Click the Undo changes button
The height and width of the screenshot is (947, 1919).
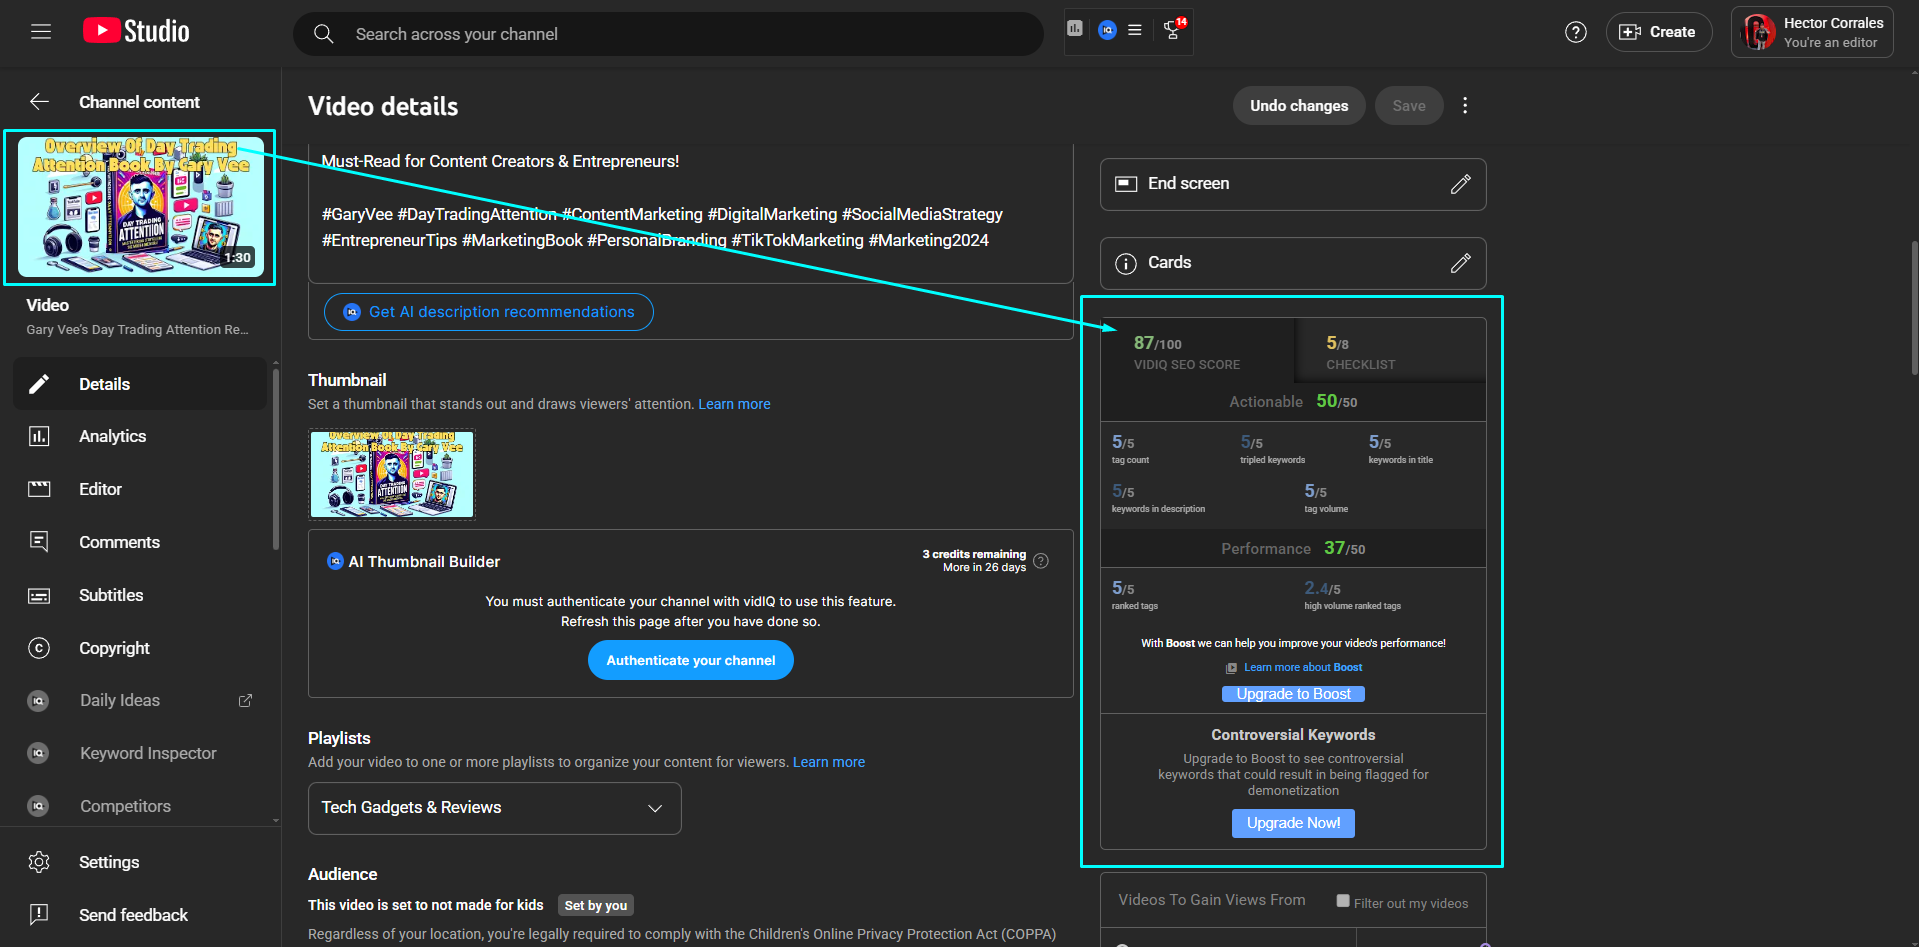[1299, 106]
